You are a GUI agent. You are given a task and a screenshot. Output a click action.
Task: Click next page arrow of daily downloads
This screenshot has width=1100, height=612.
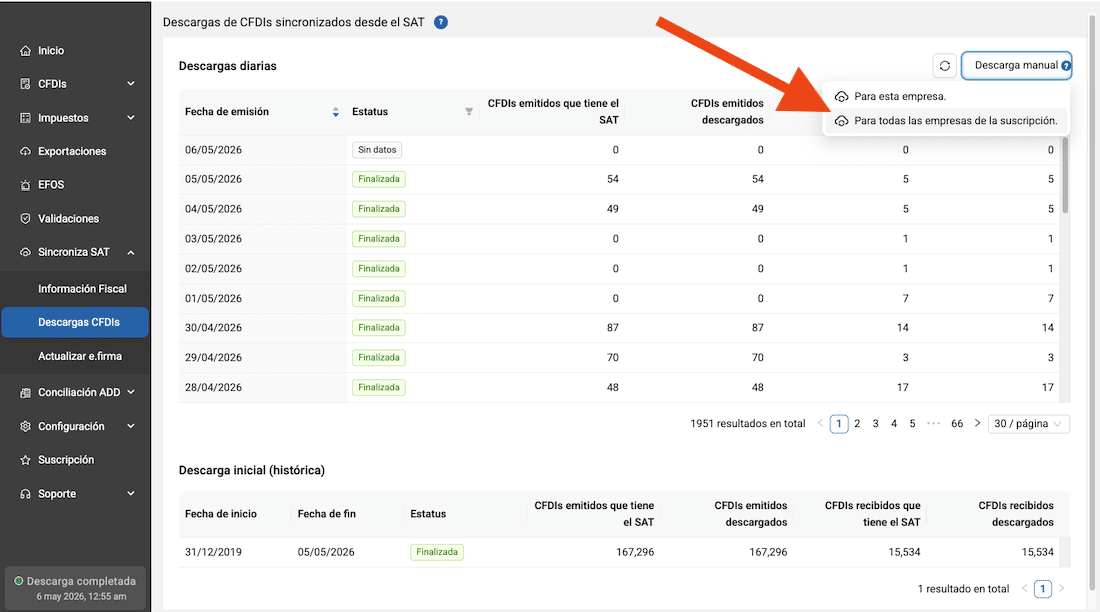[x=977, y=423]
